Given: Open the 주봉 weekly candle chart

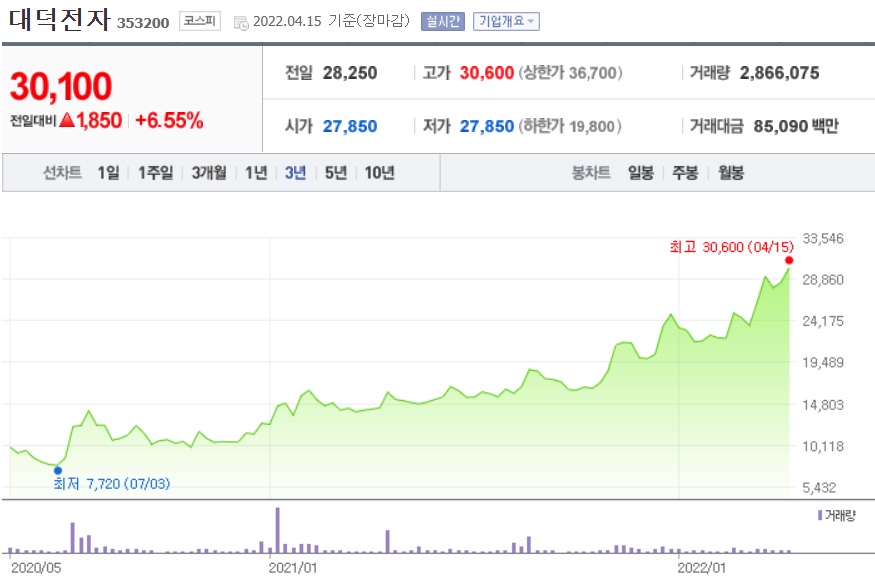Looking at the screenshot, I should pos(685,172).
